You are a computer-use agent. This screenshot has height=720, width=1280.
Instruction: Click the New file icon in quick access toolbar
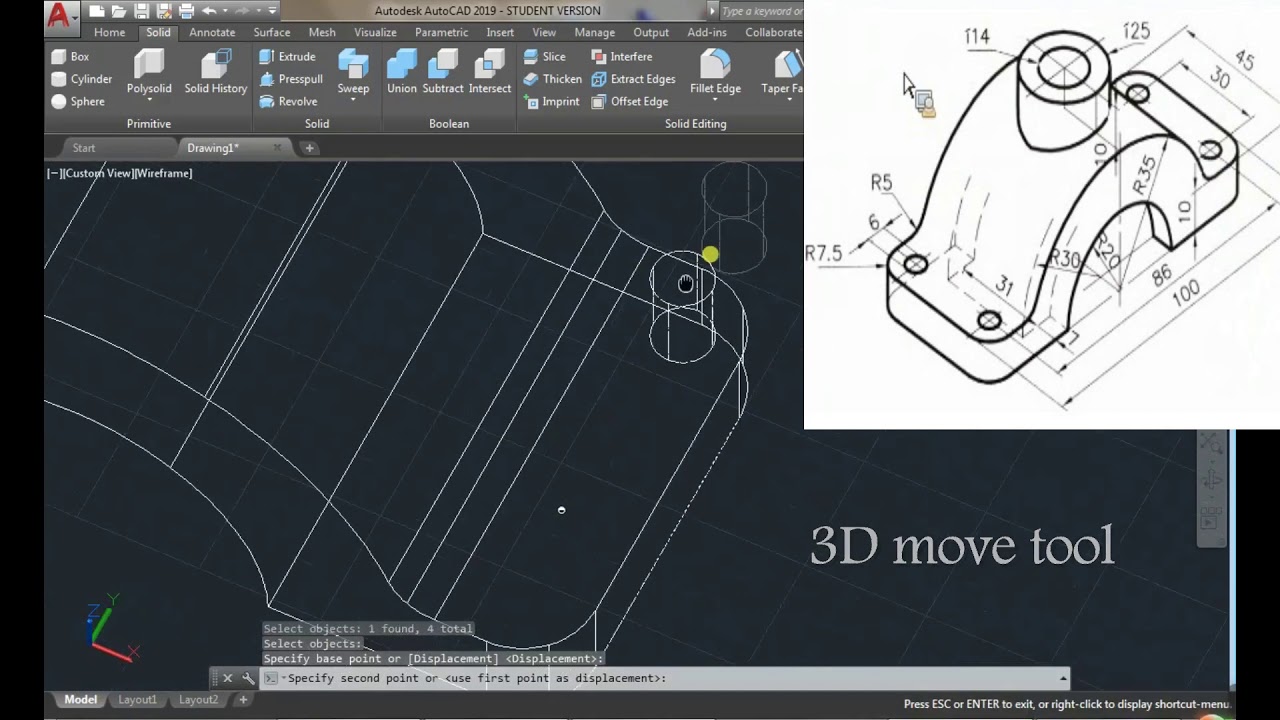[97, 12]
